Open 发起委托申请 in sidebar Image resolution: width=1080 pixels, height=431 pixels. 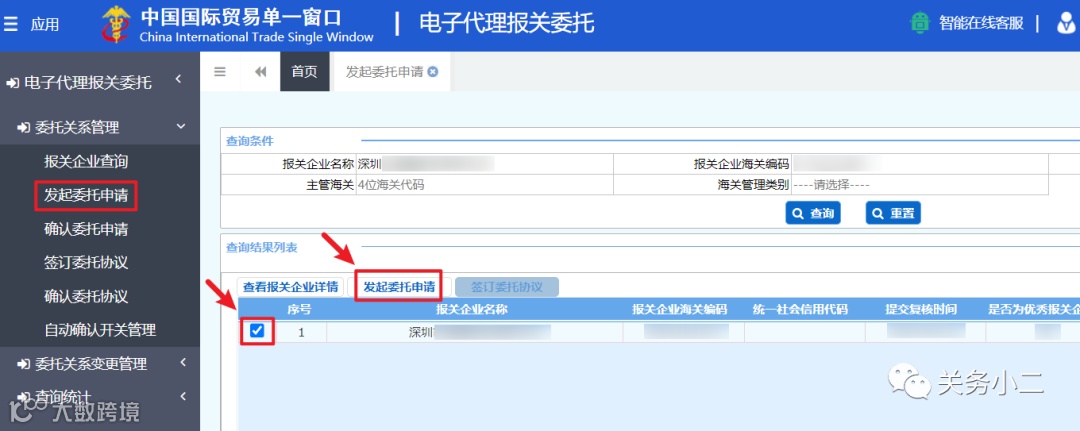tap(86, 196)
